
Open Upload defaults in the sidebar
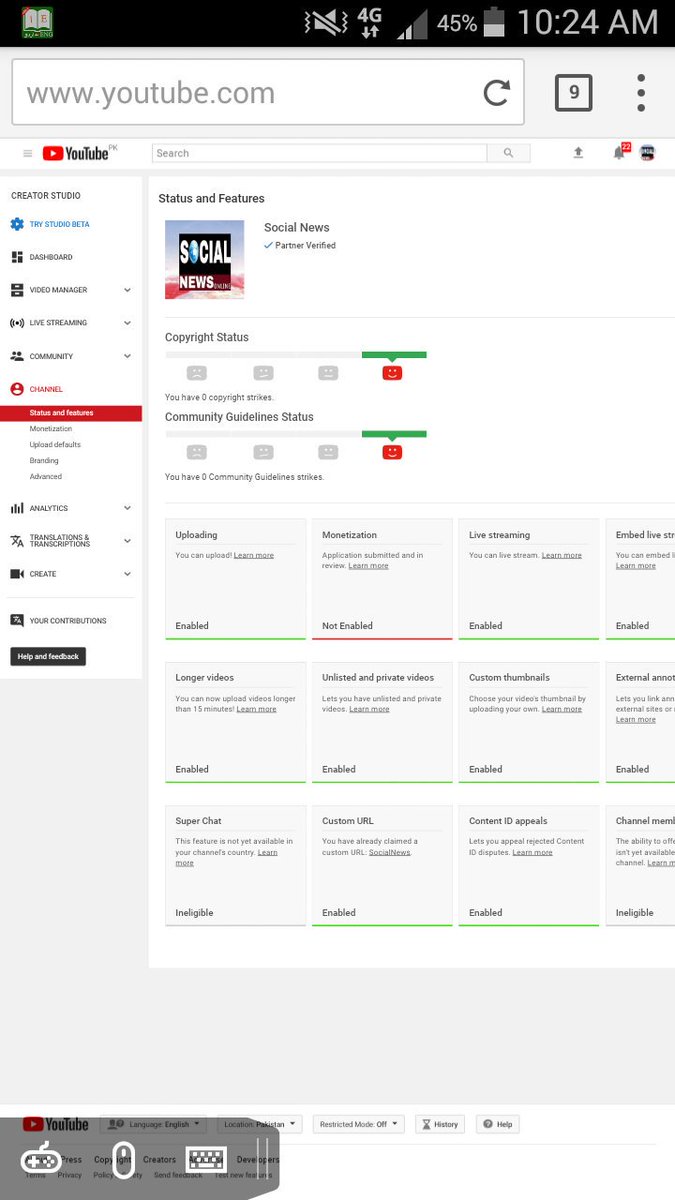55,445
